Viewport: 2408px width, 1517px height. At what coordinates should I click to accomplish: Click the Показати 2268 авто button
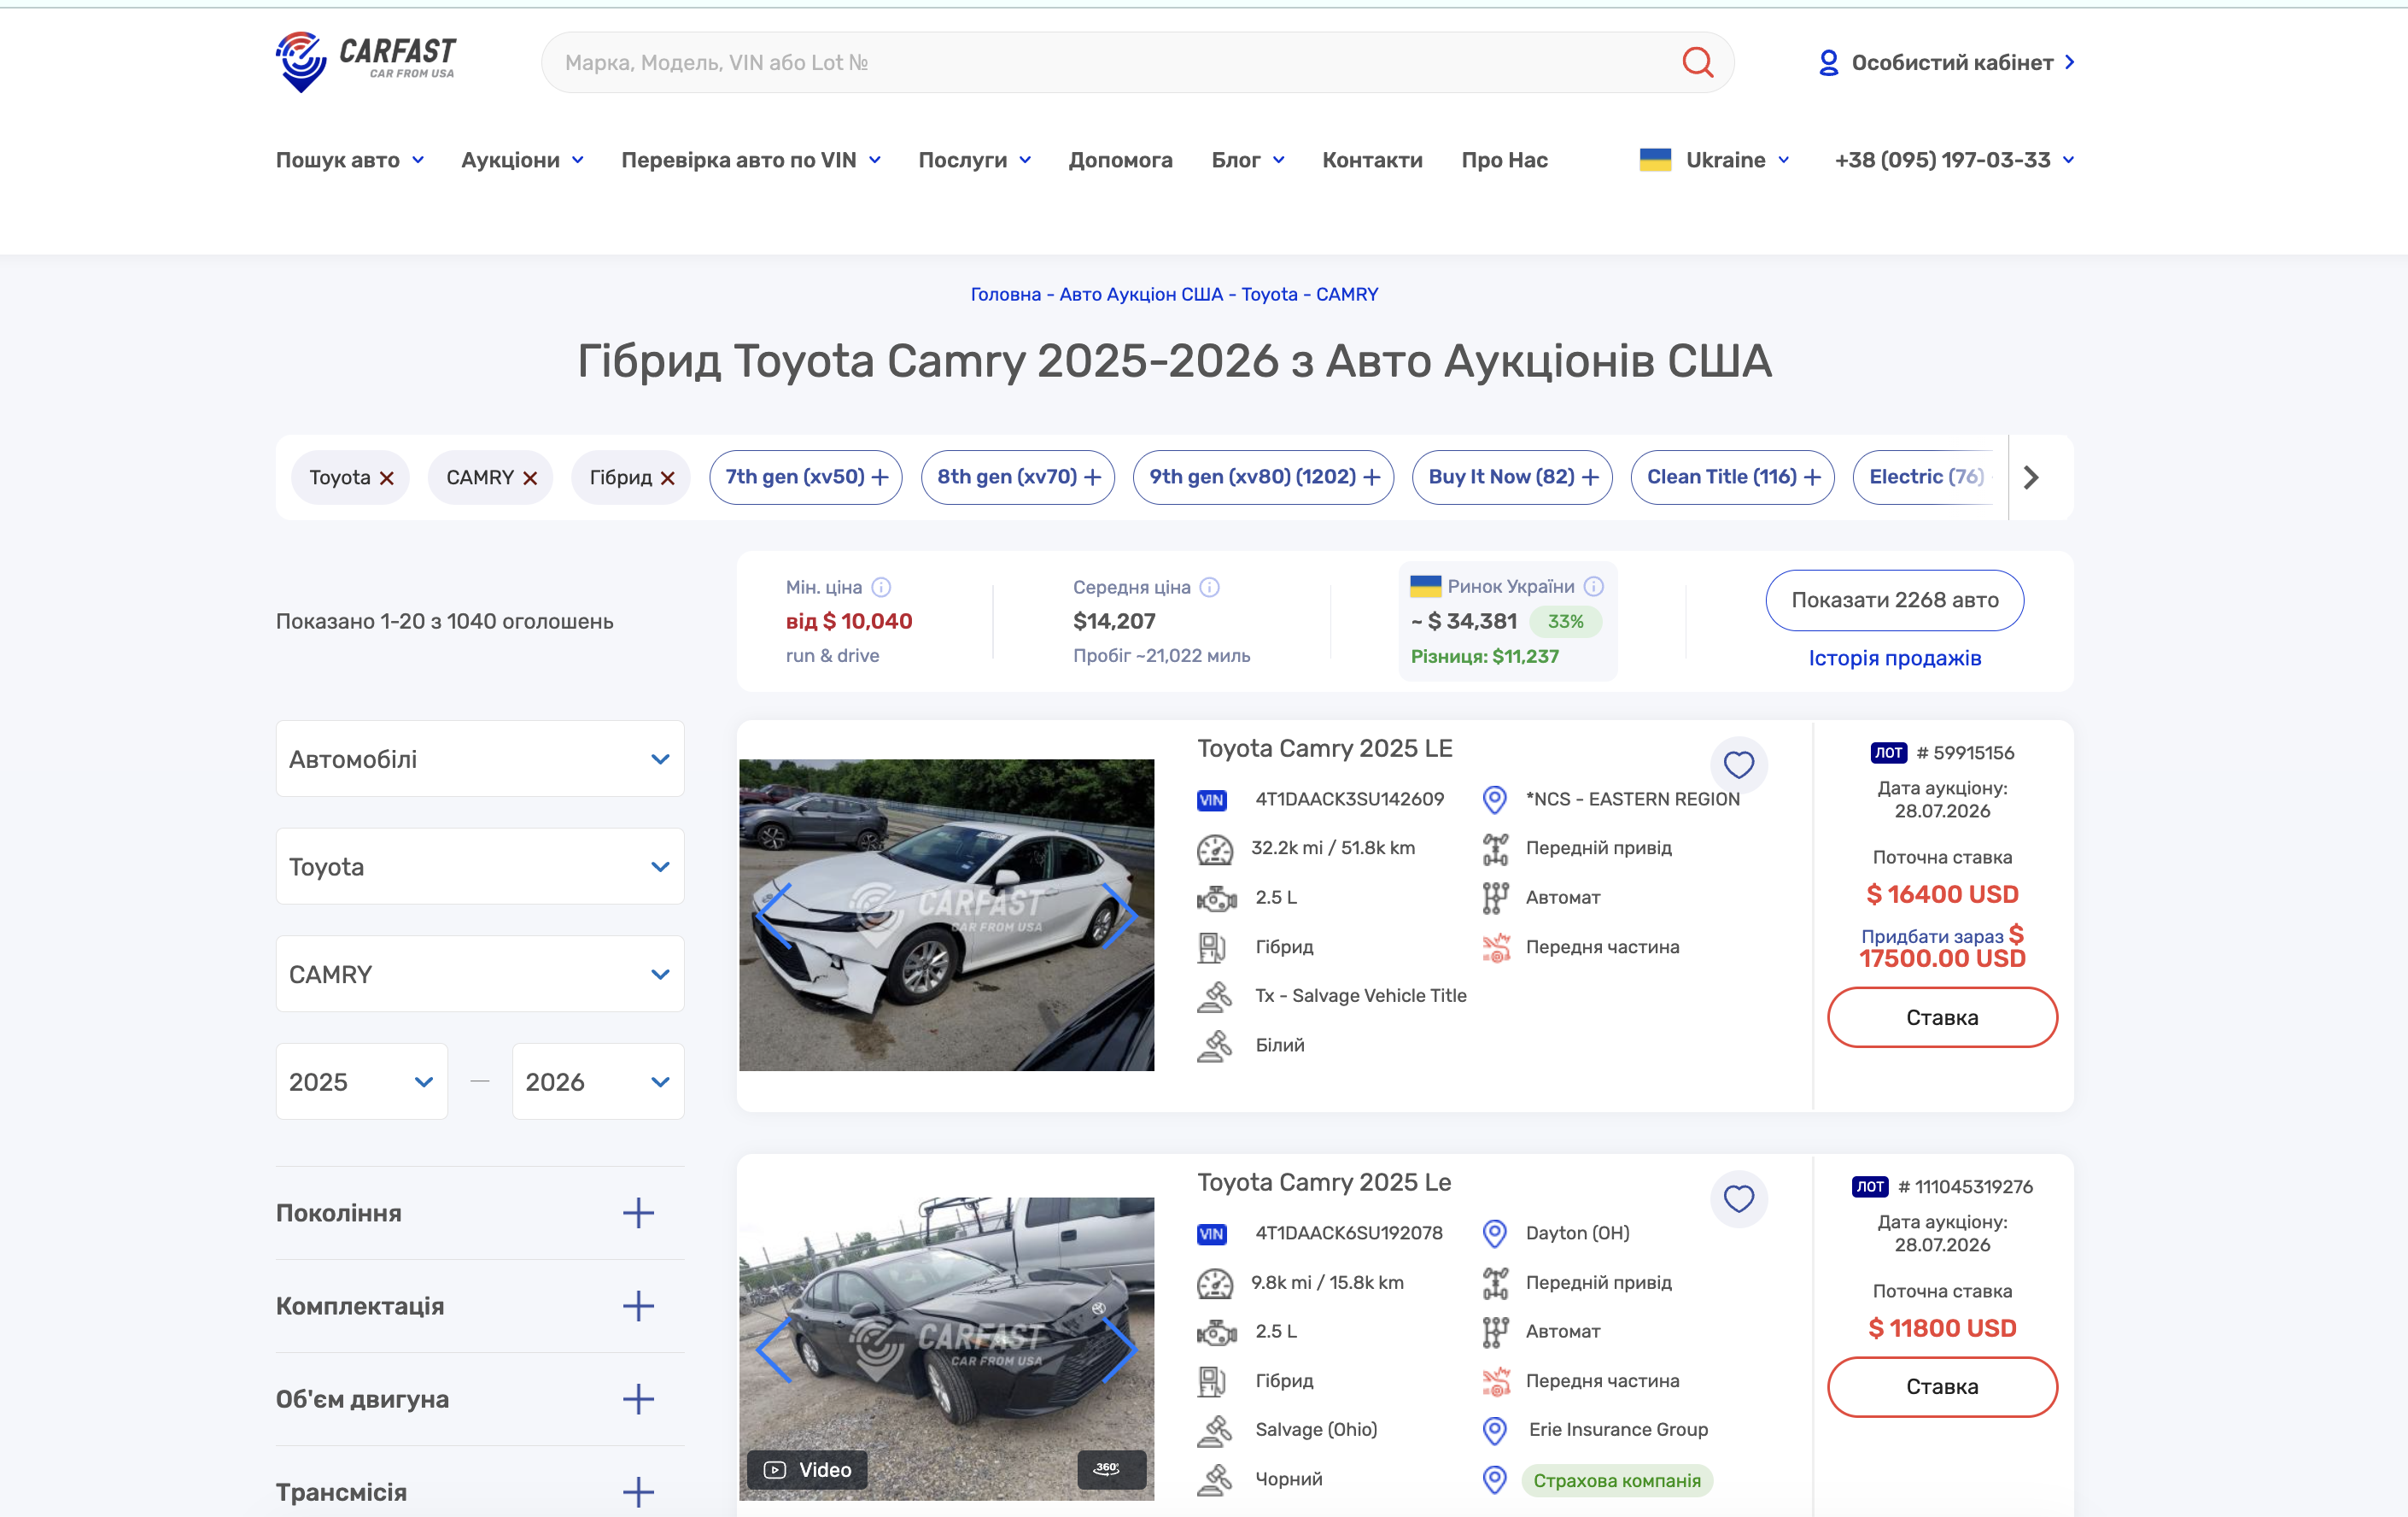[x=1894, y=600]
